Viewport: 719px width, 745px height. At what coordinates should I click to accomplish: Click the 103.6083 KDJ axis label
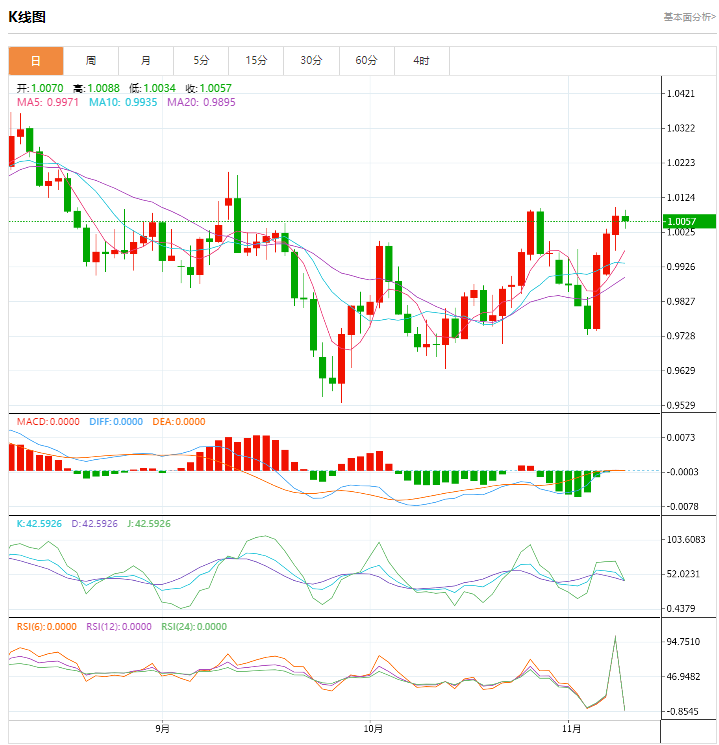click(x=686, y=540)
